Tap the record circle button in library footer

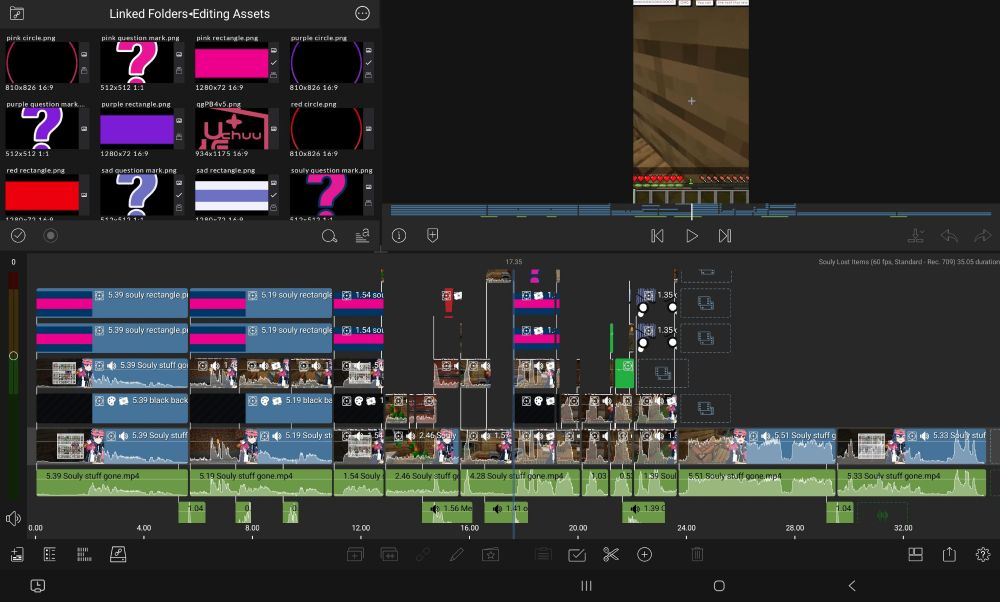tap(50, 235)
